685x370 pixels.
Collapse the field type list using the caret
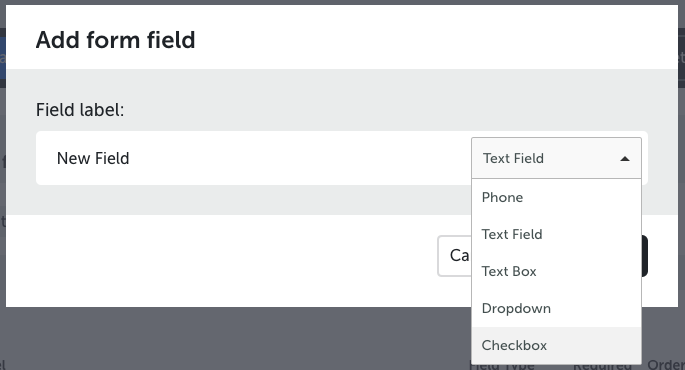(625, 159)
